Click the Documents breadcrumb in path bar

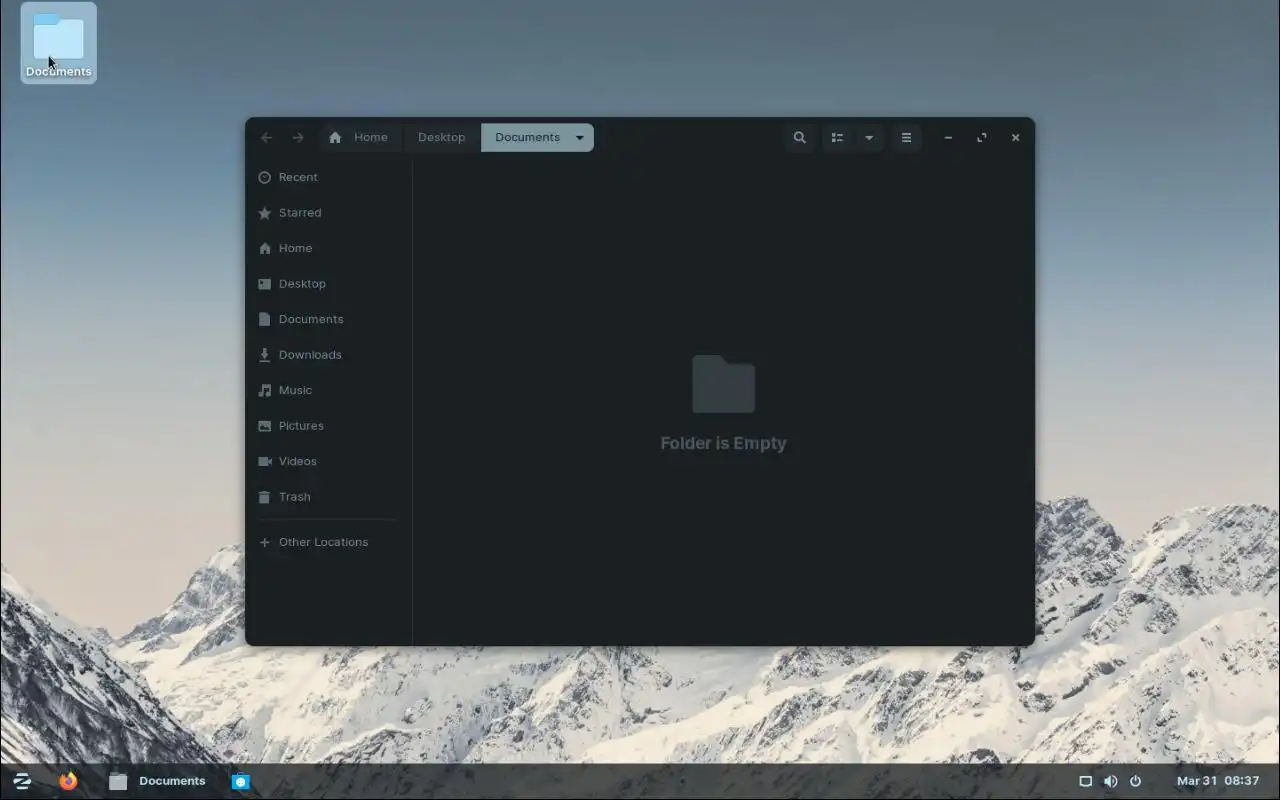click(x=527, y=138)
